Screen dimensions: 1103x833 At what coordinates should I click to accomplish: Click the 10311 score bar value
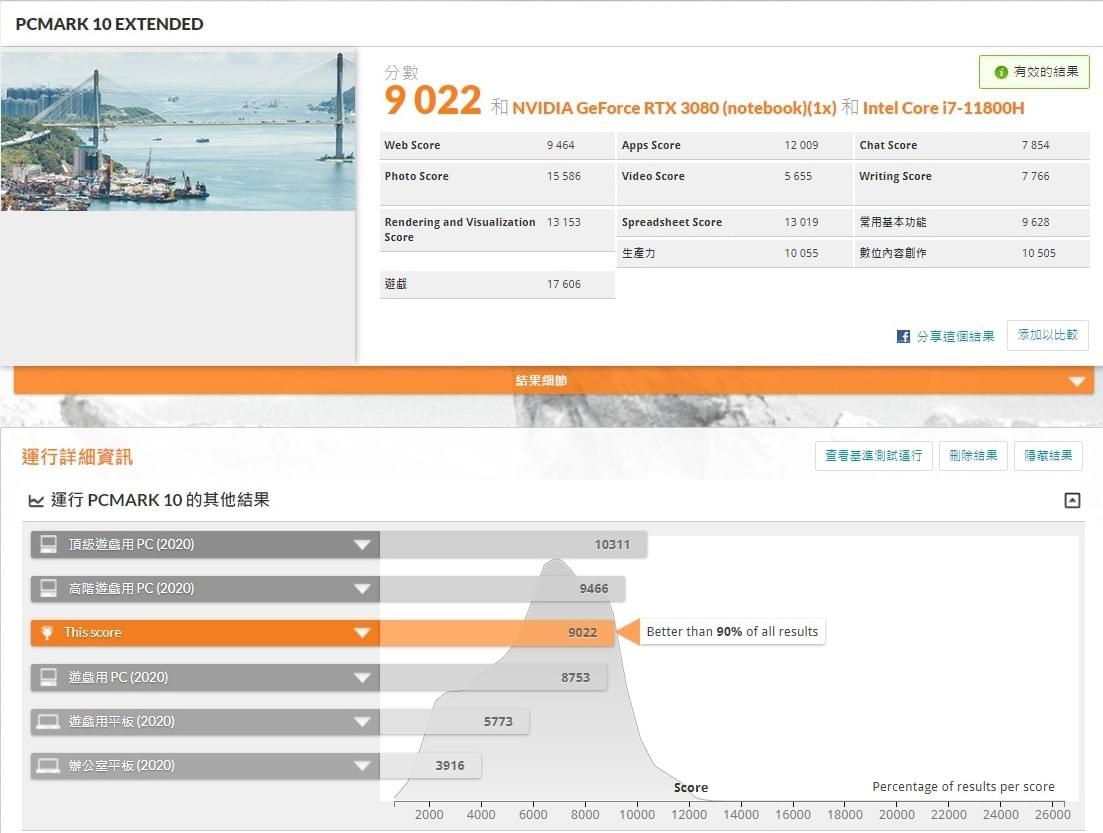tap(612, 545)
